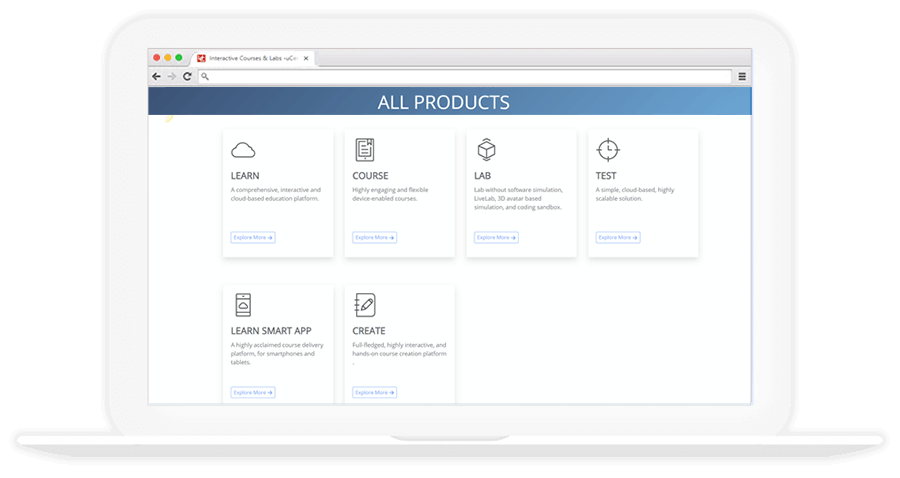
Task: Click the LAB cube icon
Action: coord(486,150)
